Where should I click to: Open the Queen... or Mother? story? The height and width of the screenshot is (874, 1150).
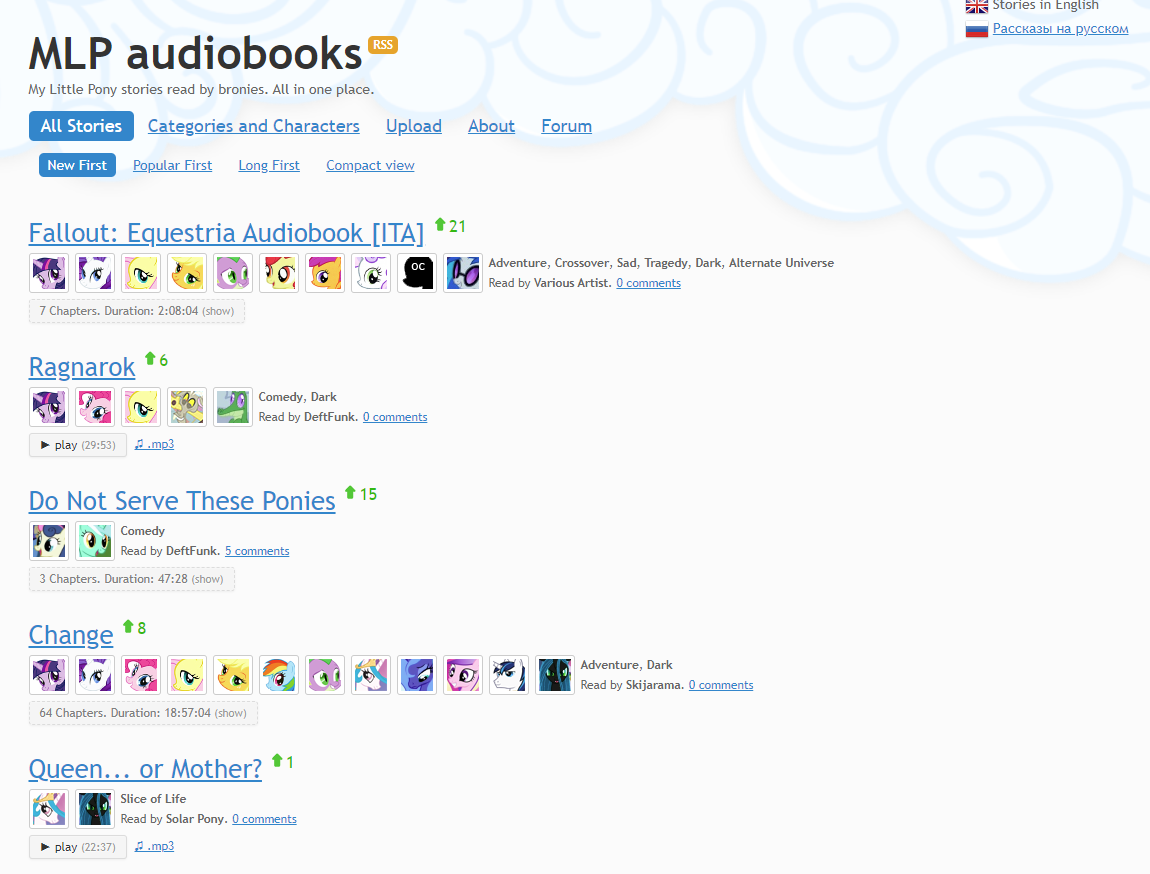[x=145, y=769]
